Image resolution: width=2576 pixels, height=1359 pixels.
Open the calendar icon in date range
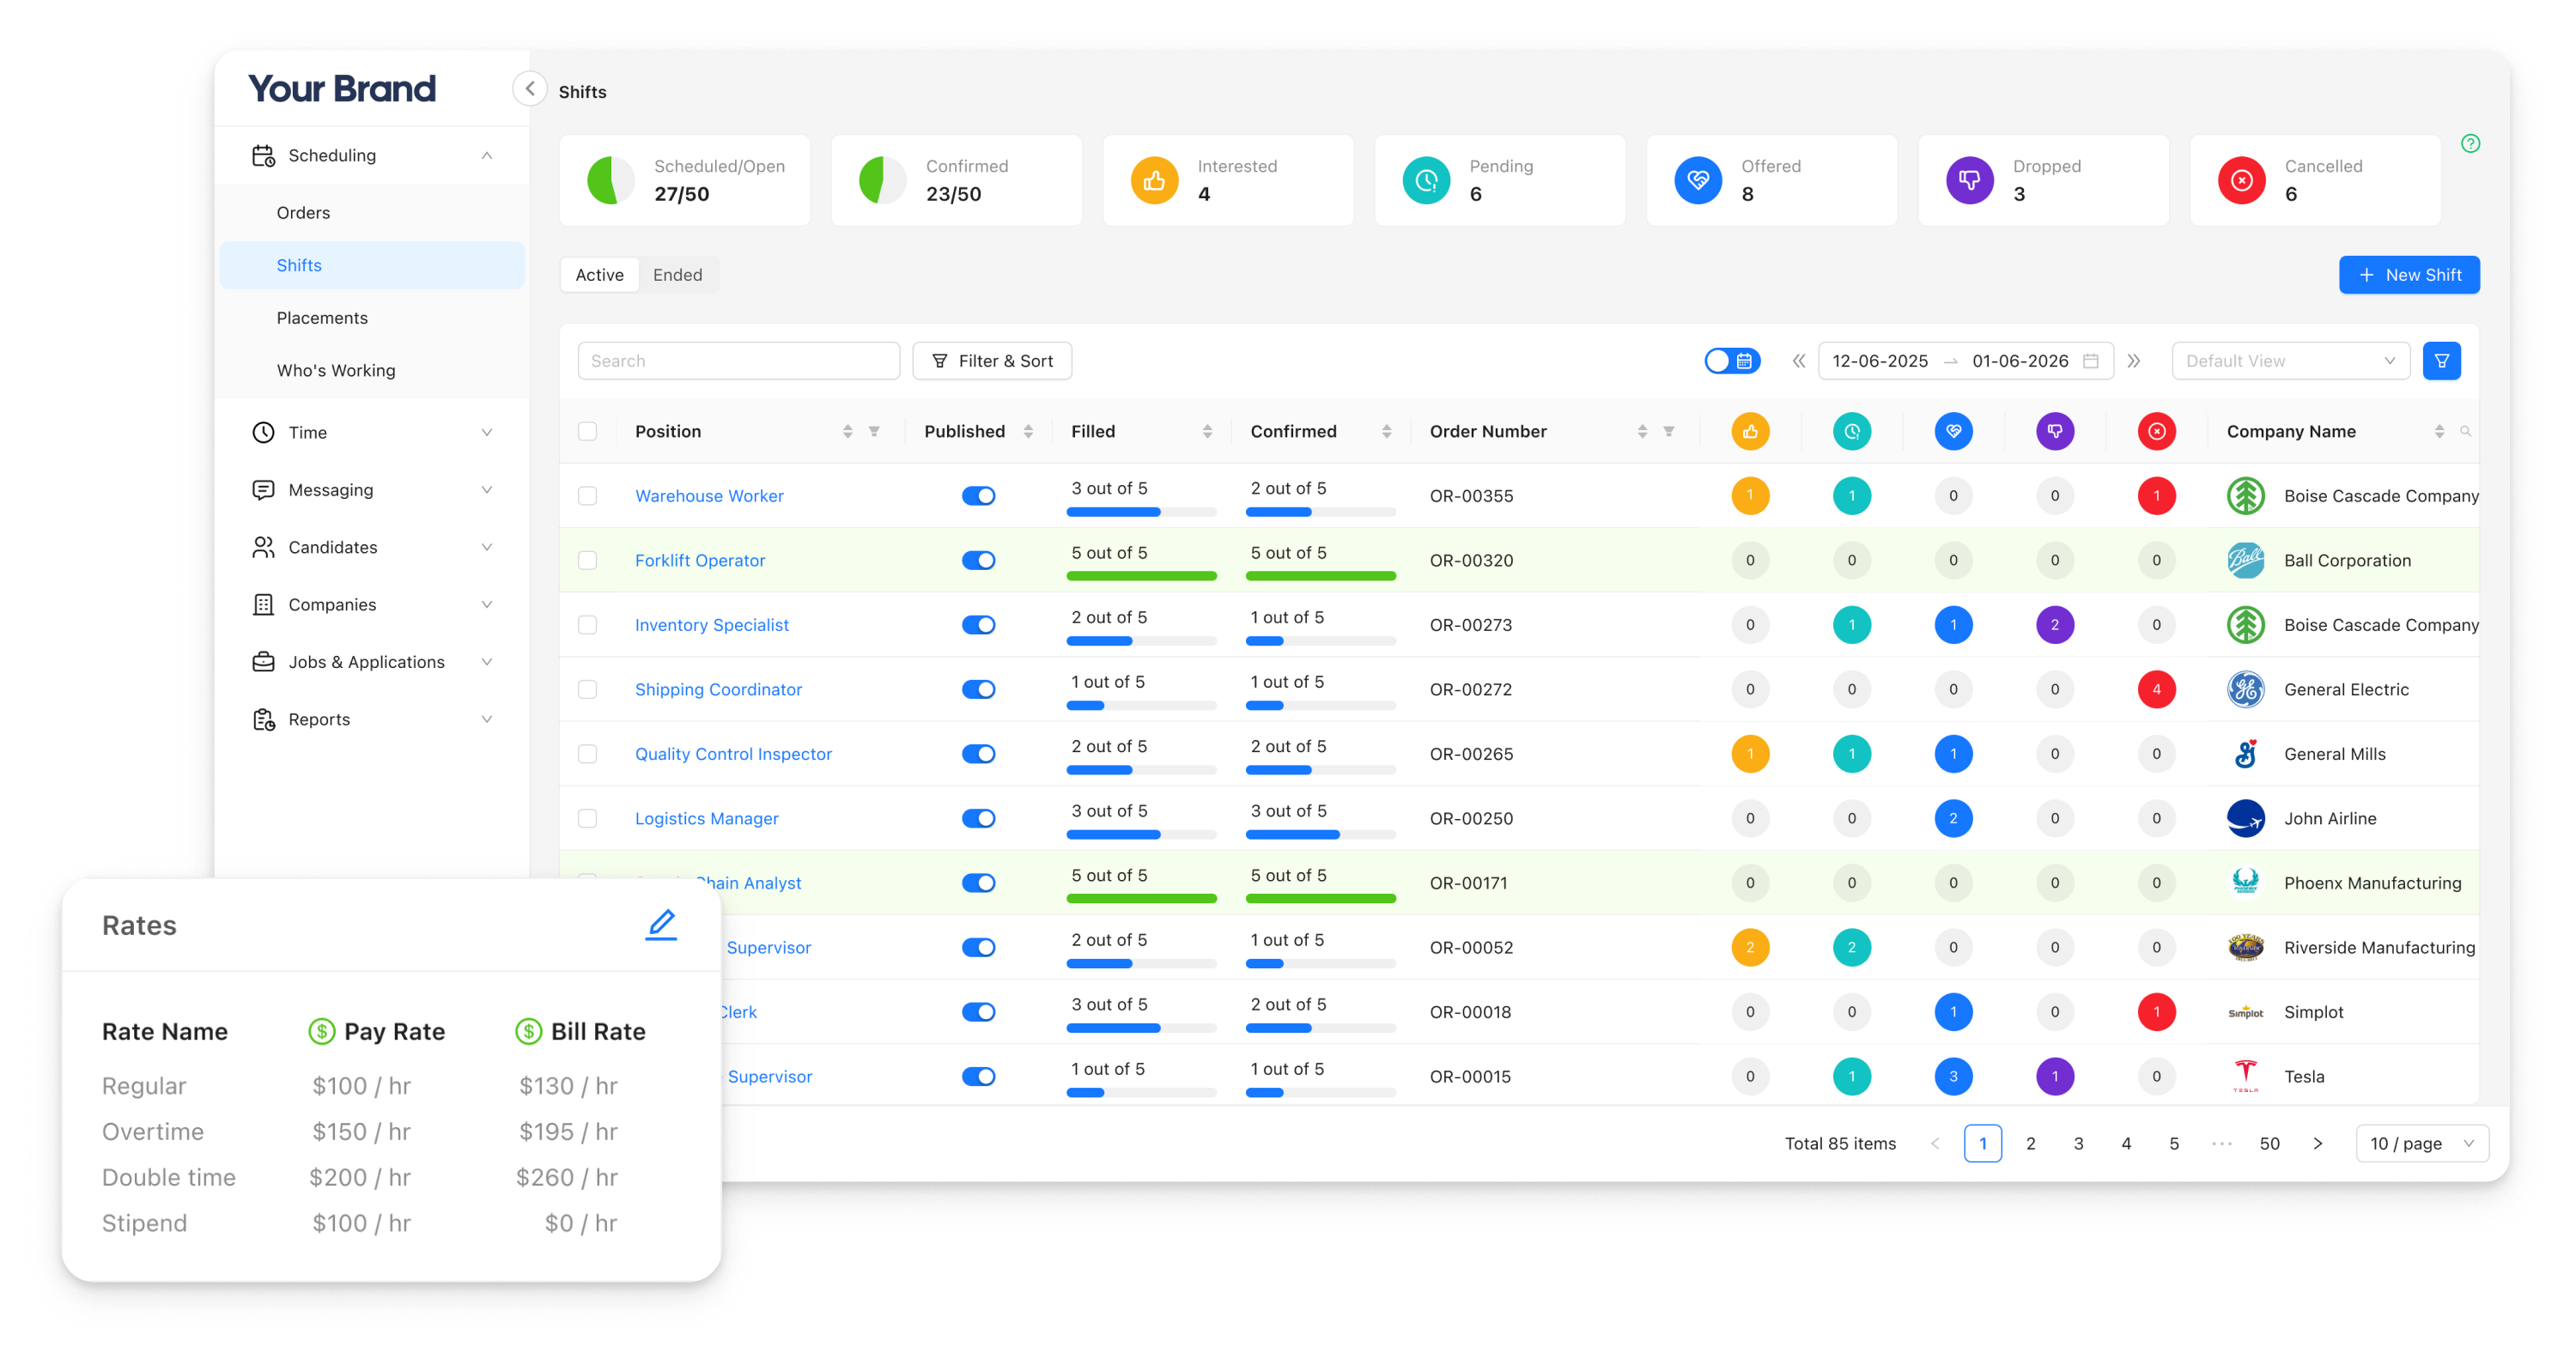(x=2090, y=361)
